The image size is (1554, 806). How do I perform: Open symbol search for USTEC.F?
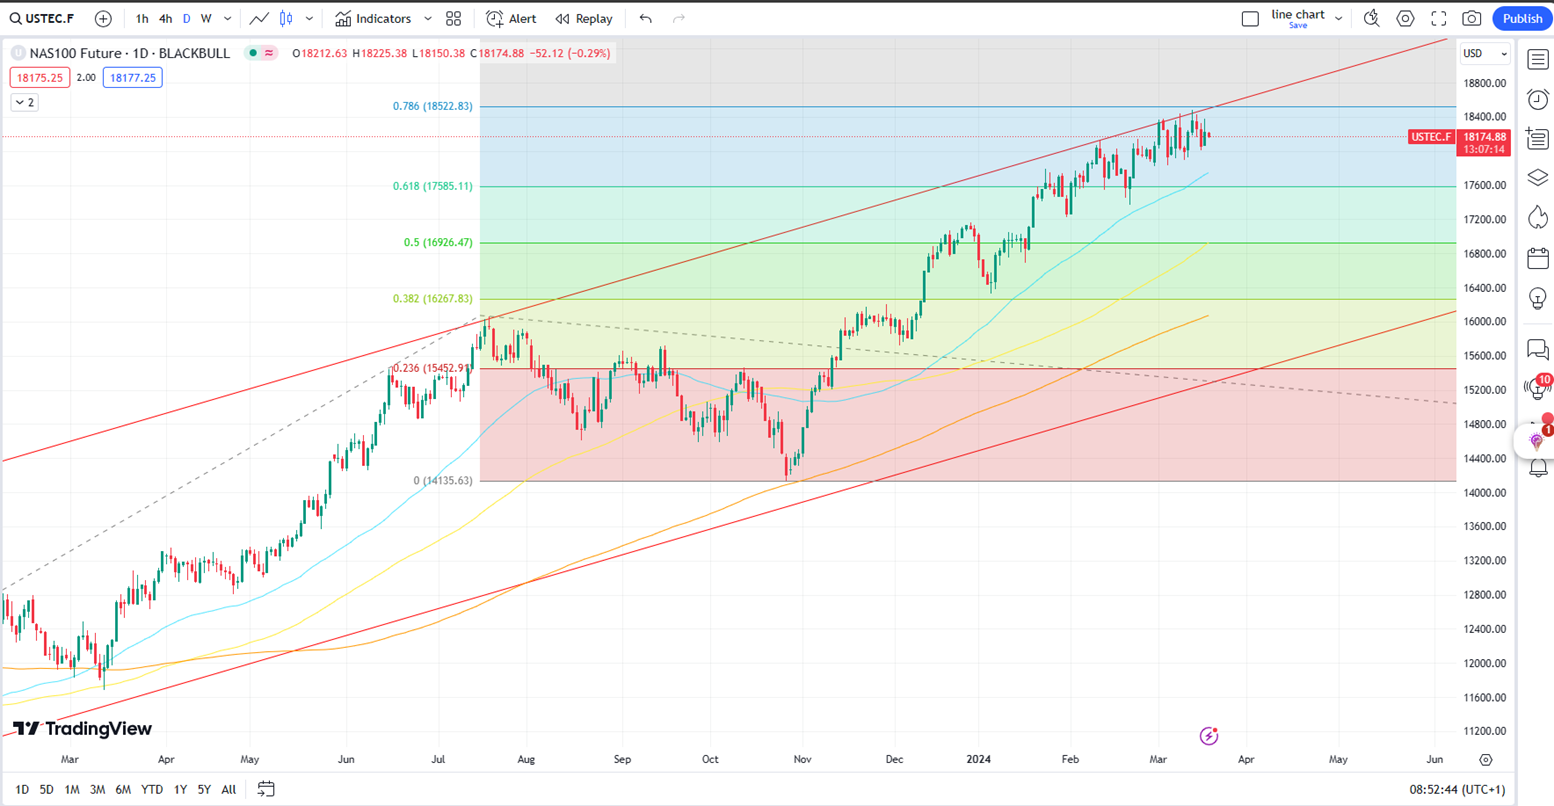pos(42,19)
